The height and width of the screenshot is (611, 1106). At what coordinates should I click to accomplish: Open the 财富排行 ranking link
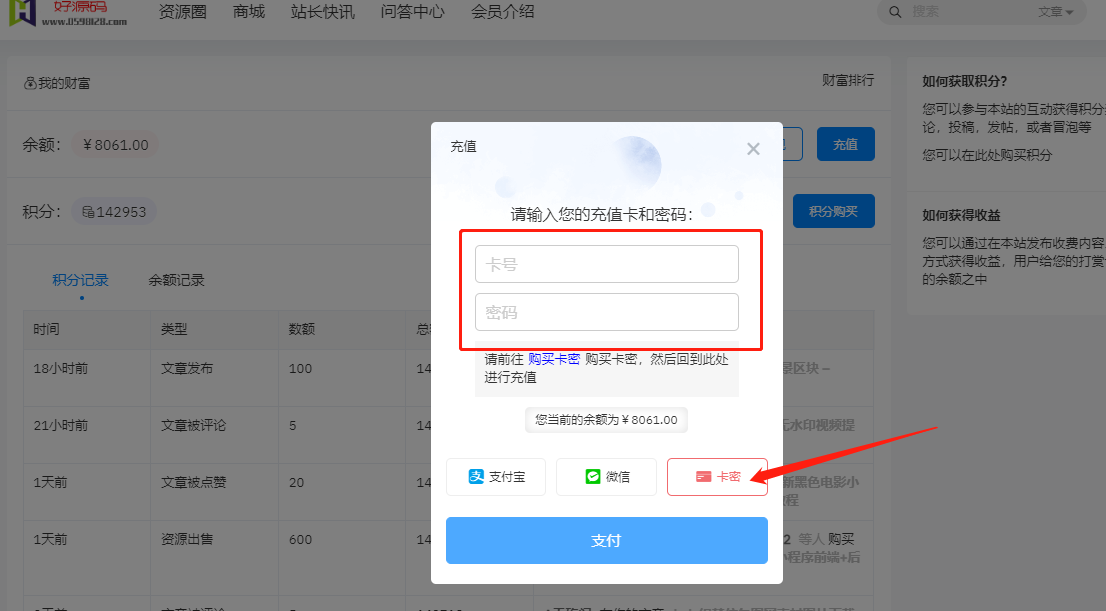coord(848,80)
